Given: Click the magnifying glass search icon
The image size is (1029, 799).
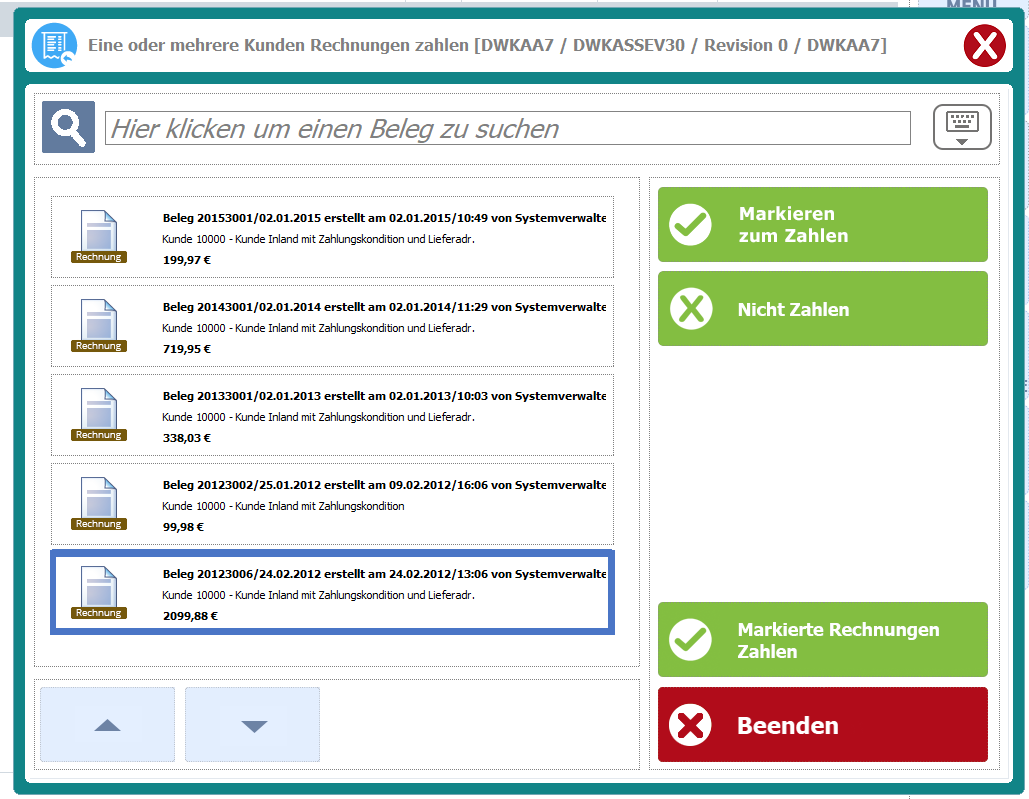Looking at the screenshot, I should 68,127.
